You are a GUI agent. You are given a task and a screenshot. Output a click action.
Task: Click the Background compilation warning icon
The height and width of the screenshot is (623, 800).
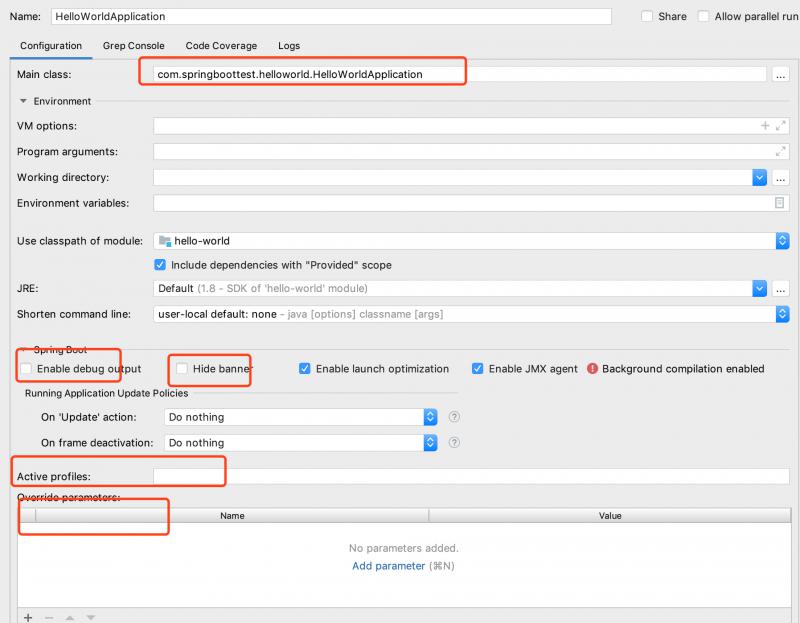pos(592,368)
